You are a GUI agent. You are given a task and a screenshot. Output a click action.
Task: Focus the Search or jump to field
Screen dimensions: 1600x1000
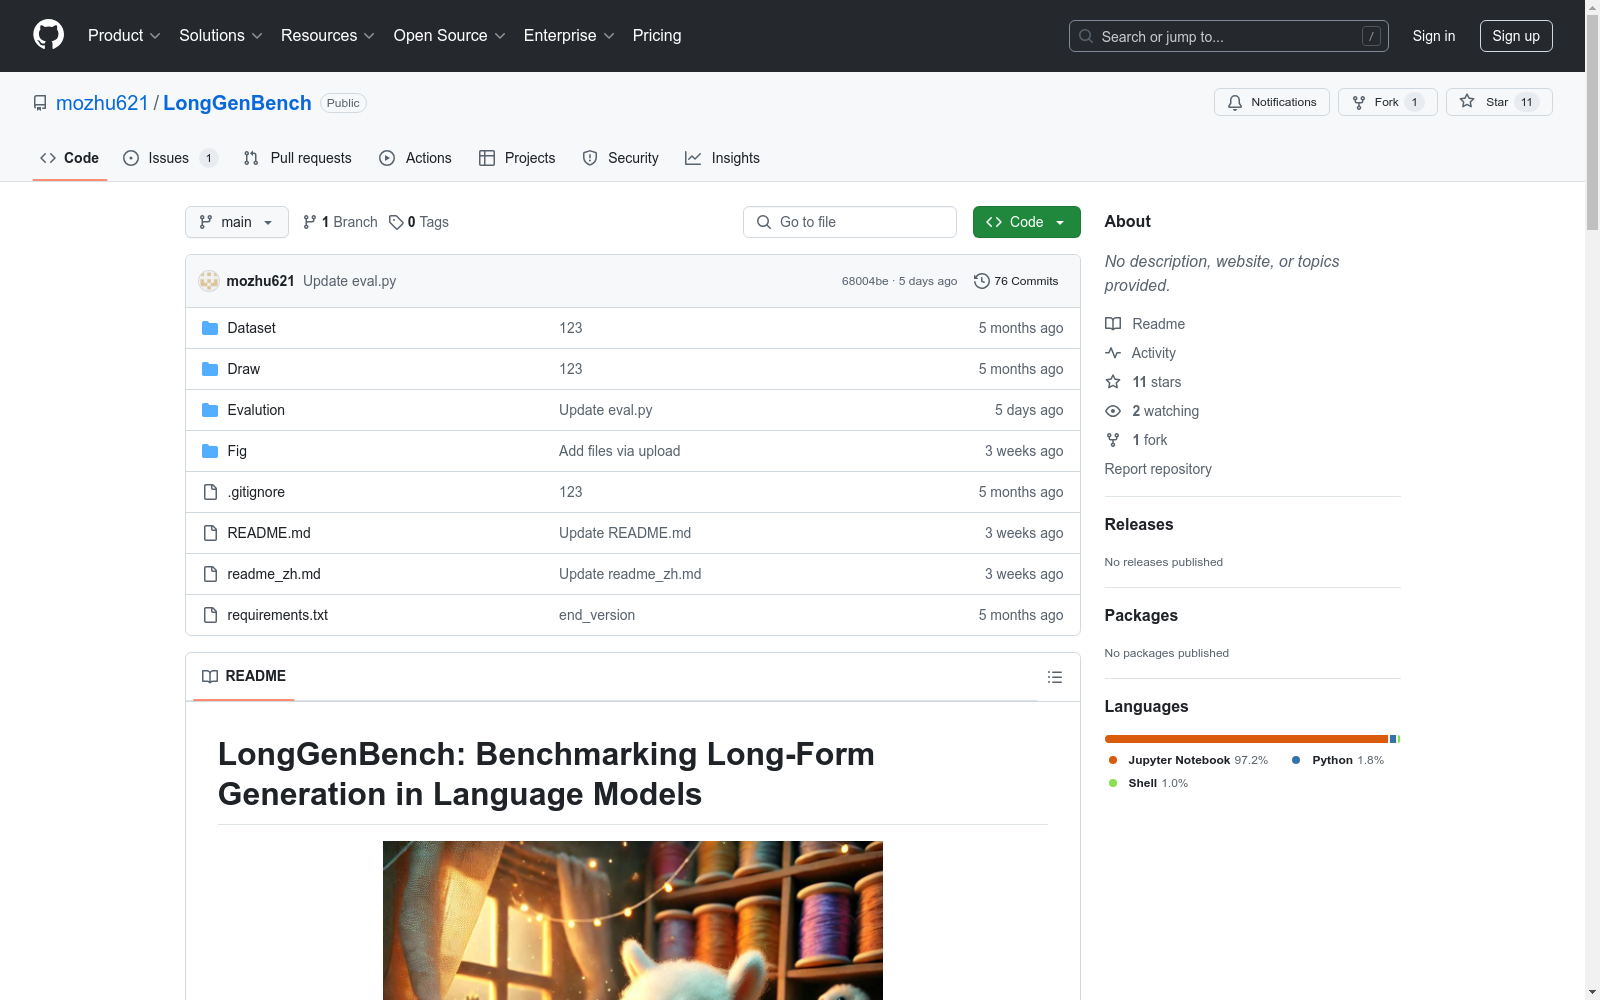(1229, 36)
